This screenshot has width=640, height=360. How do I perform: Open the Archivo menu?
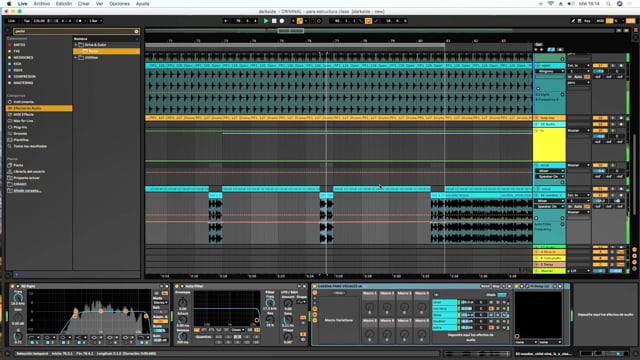click(x=41, y=4)
